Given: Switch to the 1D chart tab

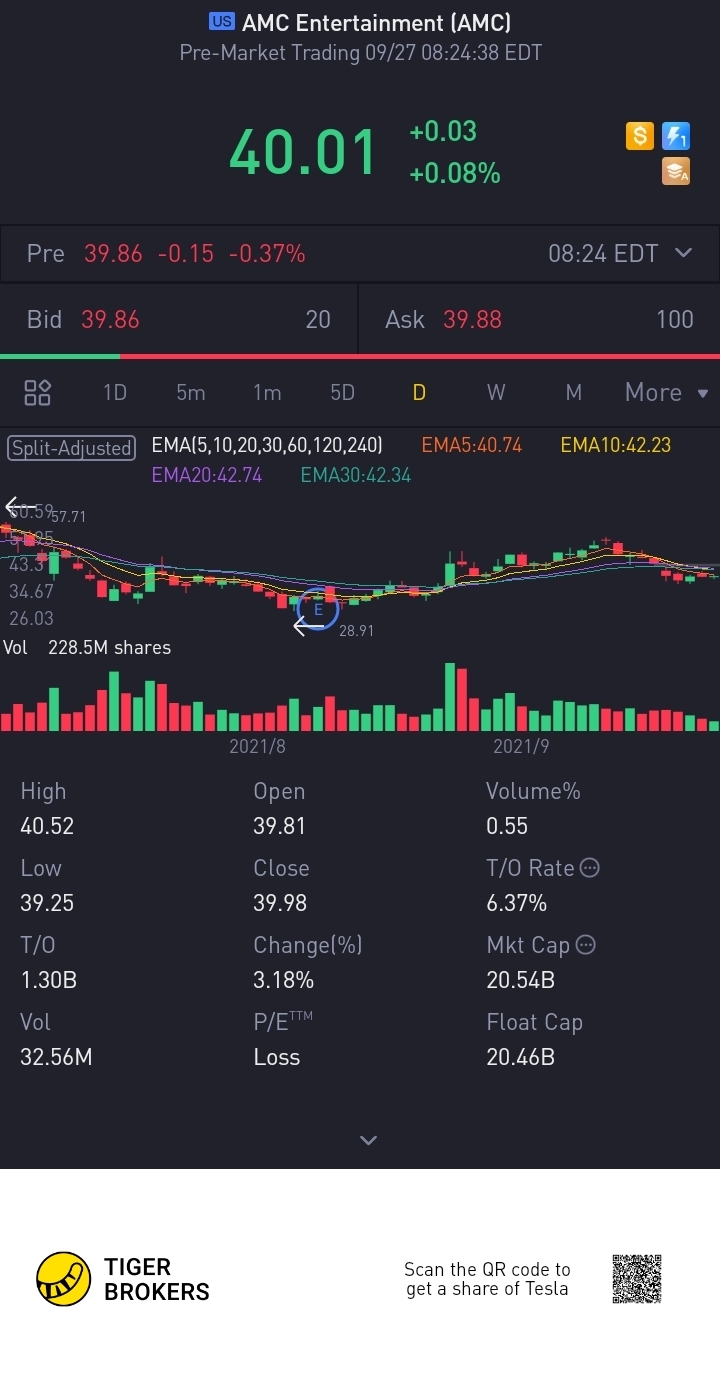Looking at the screenshot, I should coord(115,392).
